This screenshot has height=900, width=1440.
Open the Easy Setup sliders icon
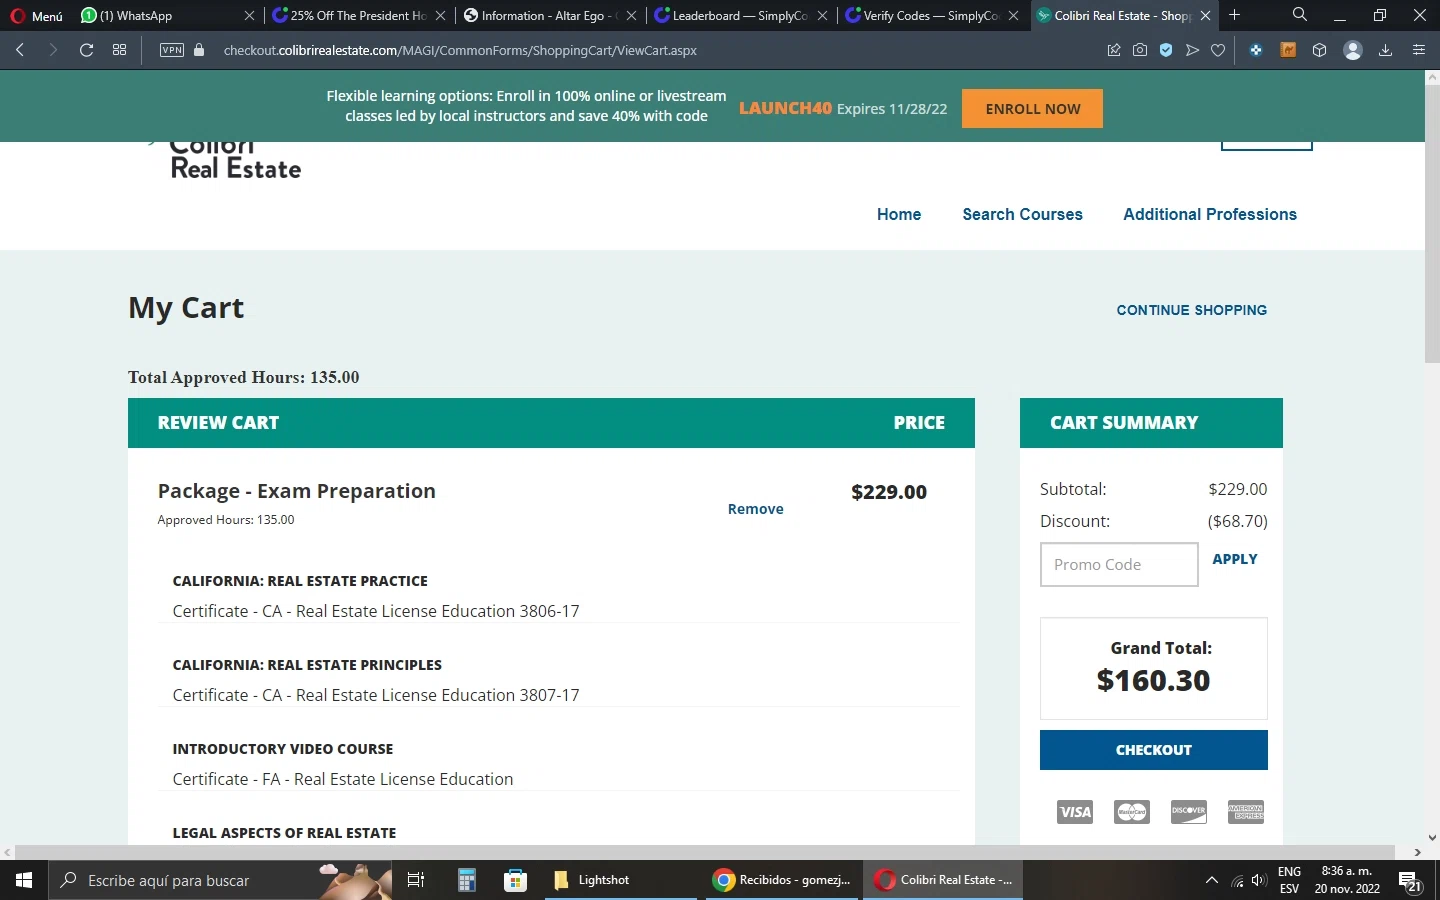click(x=1418, y=50)
